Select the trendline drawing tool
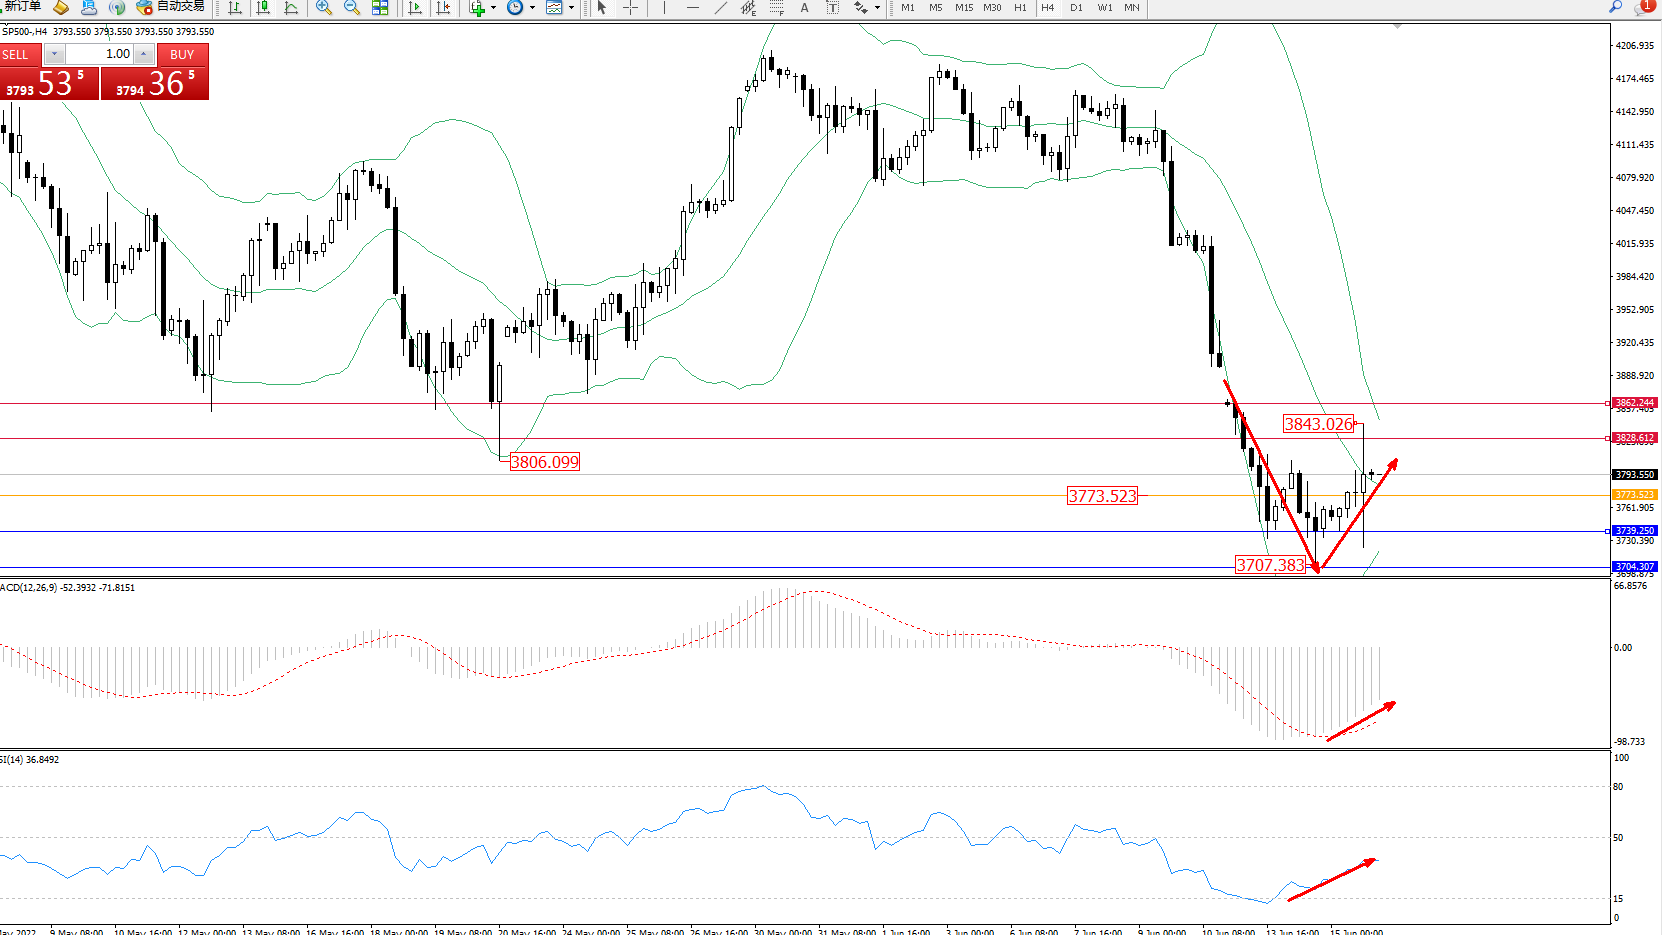Image resolution: width=1662 pixels, height=935 pixels. pos(721,8)
